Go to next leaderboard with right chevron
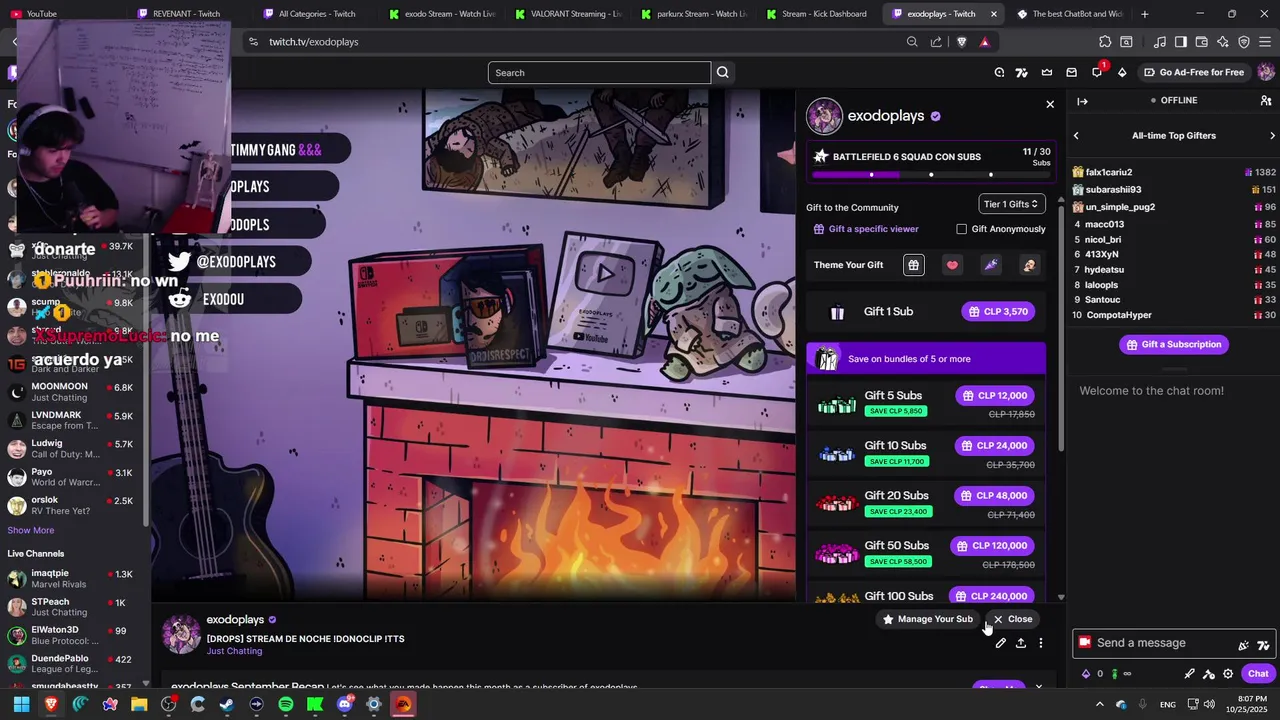Viewport: 1280px width, 720px height. point(1272,135)
